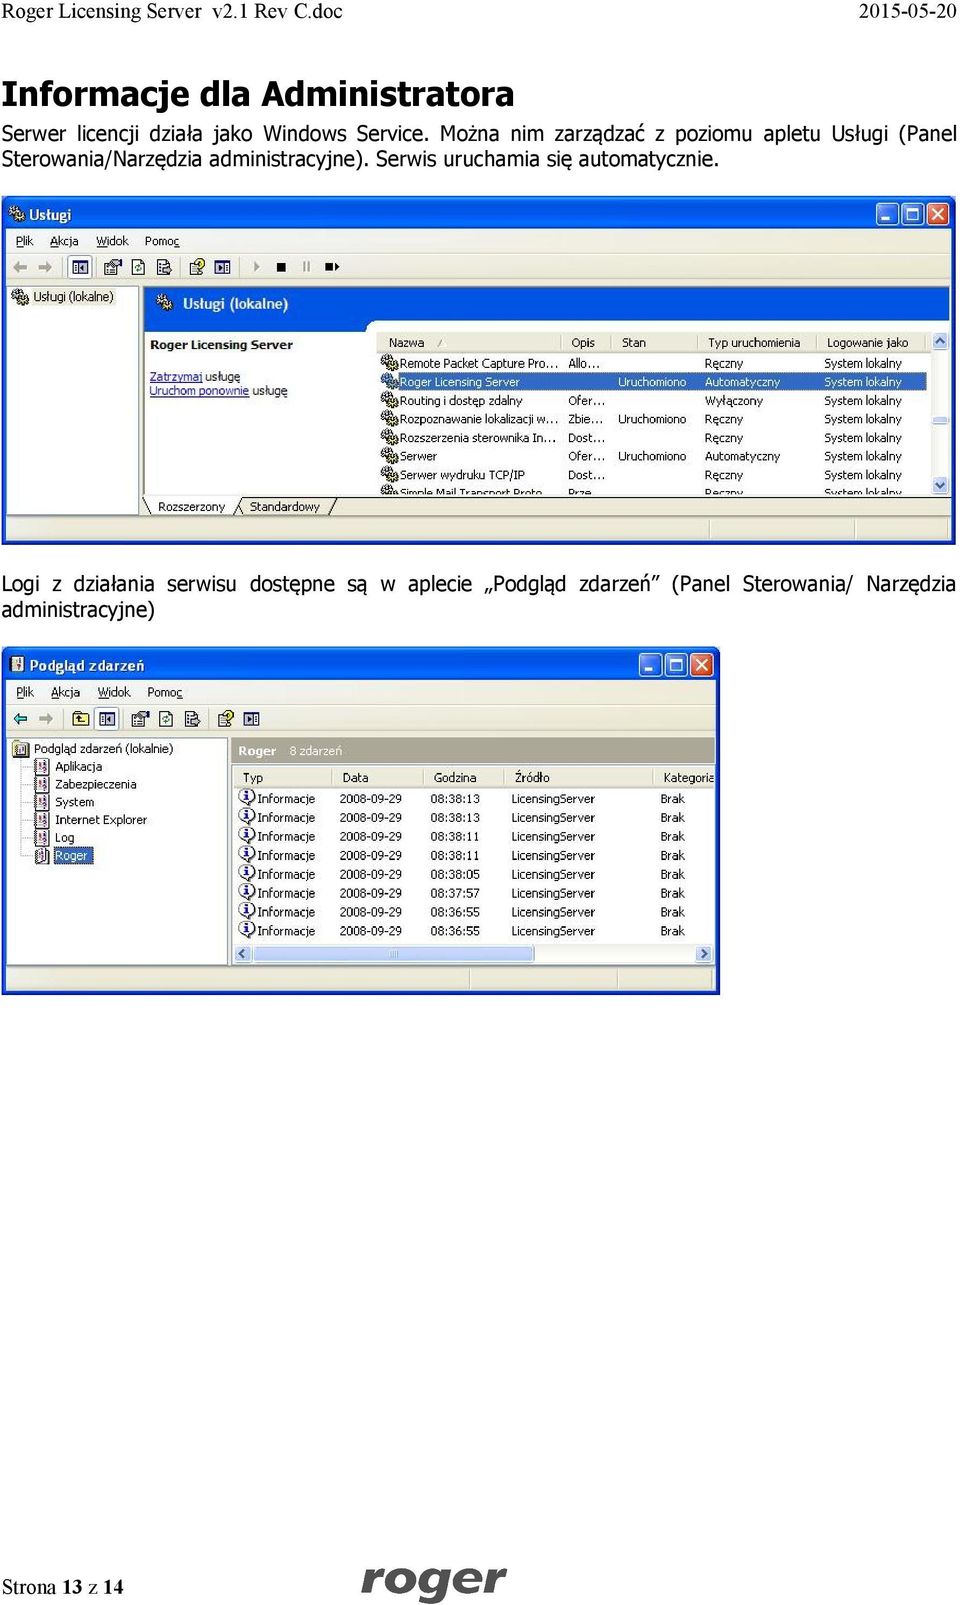Select the System log

click(74, 802)
